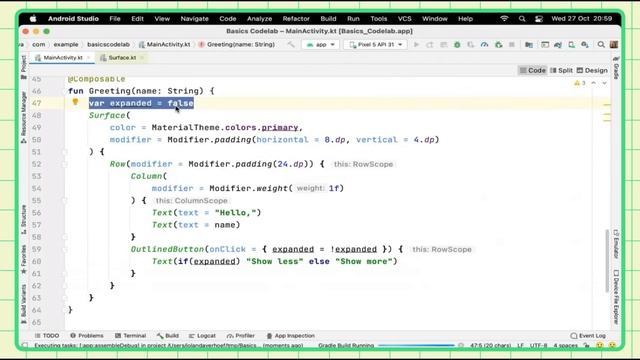Viewport: 640px width, 360px height.
Task: Click the Debug app bug icon
Action: click(x=457, y=44)
